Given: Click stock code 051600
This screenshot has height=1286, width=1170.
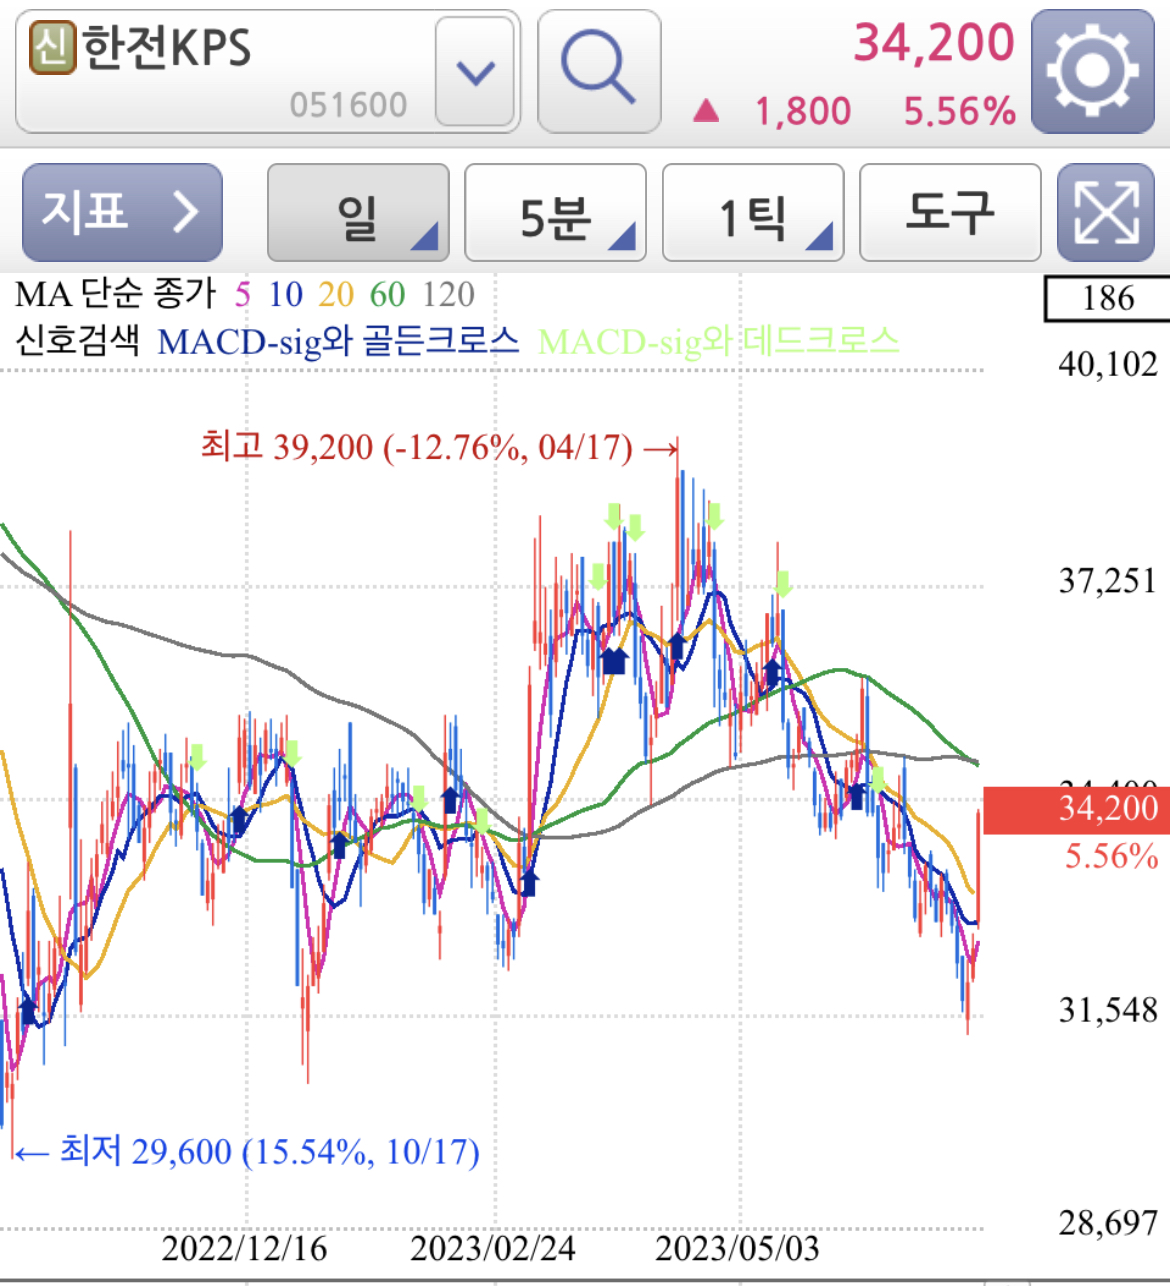Looking at the screenshot, I should pos(348,104).
